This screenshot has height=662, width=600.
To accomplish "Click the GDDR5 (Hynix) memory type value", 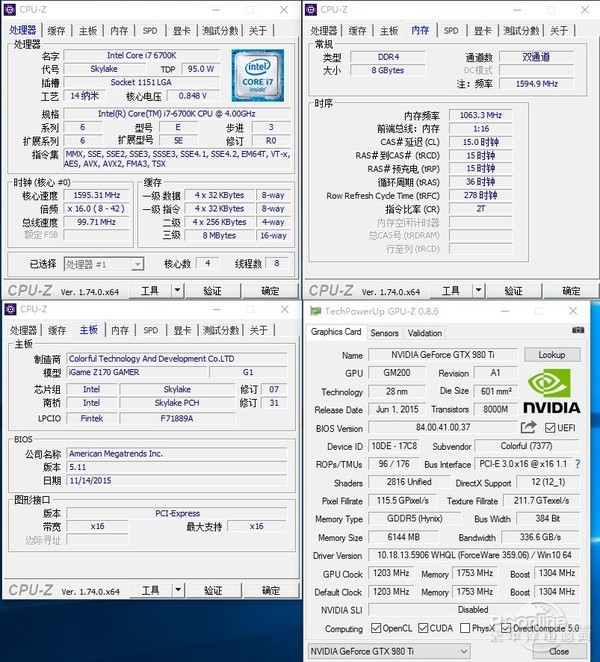I will (x=415, y=518).
